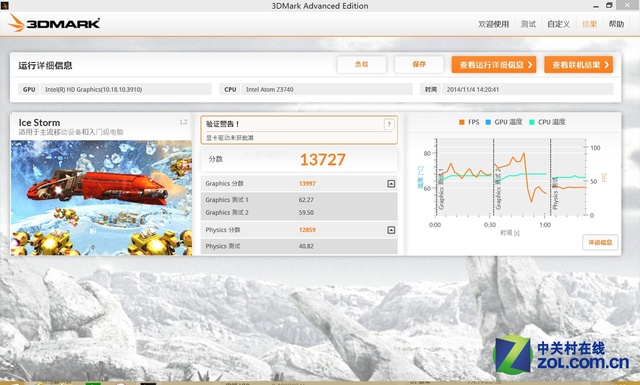
Task: Open the 自定义 custom tab
Action: [558, 24]
